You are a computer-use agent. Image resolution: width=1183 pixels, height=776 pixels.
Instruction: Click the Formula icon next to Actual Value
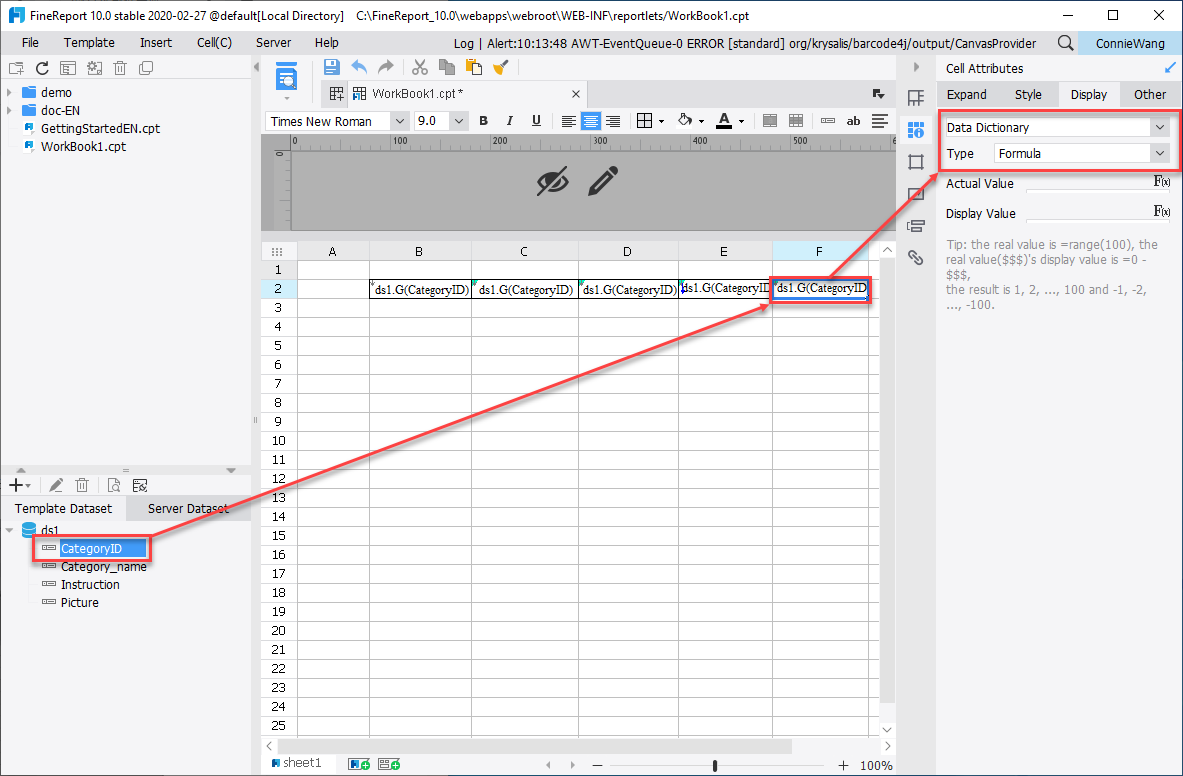tap(1162, 182)
